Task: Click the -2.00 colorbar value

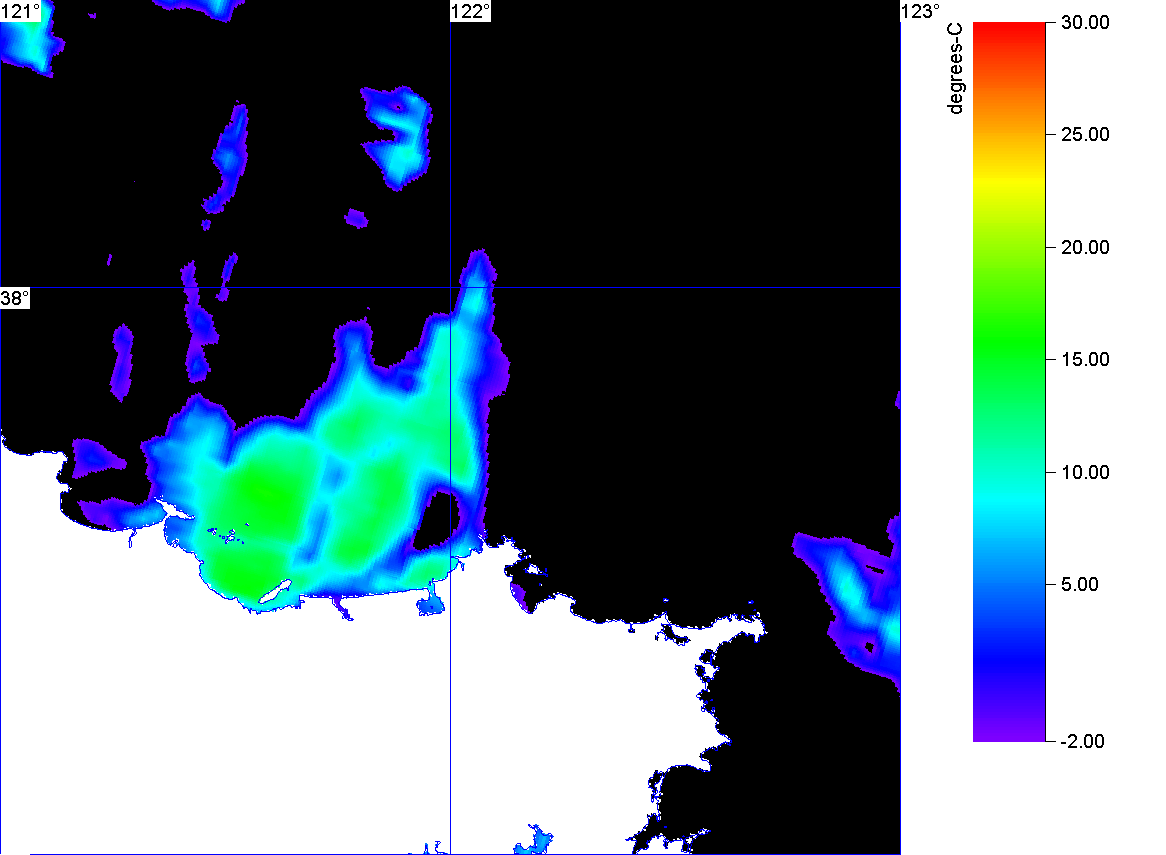Action: 1082,741
